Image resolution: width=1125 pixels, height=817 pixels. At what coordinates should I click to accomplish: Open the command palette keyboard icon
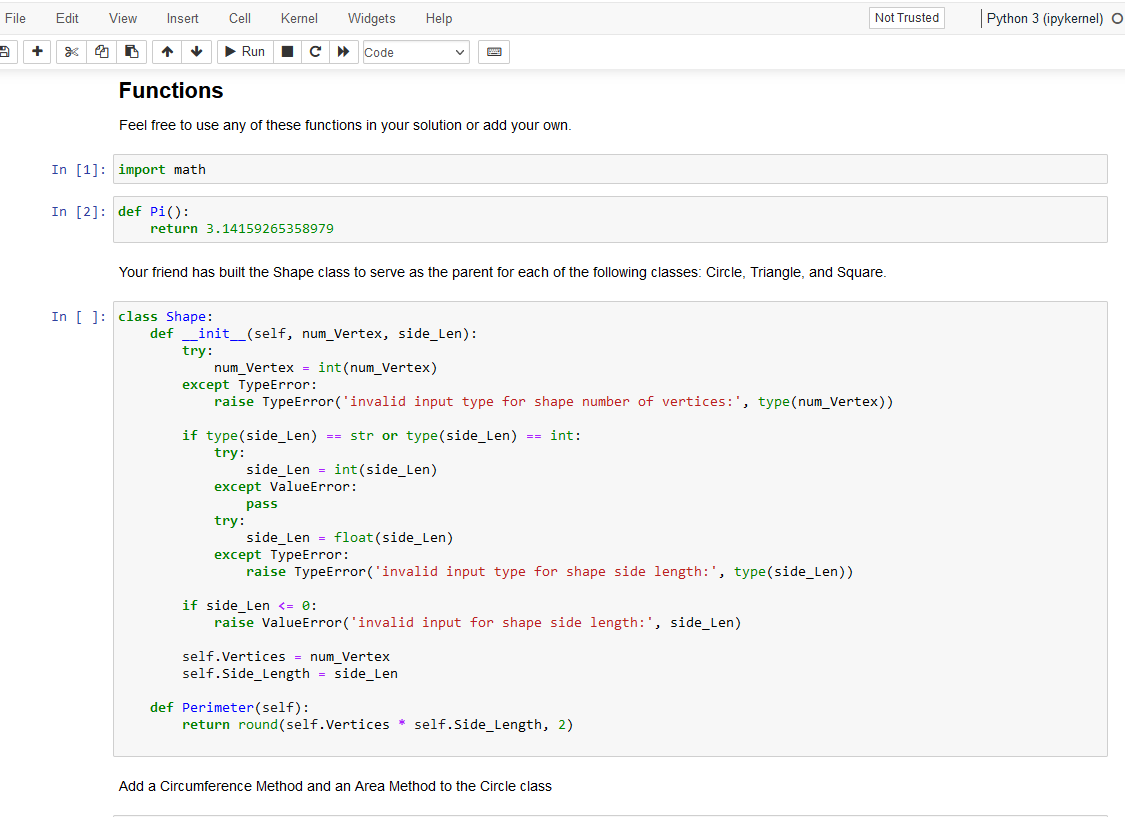point(494,52)
